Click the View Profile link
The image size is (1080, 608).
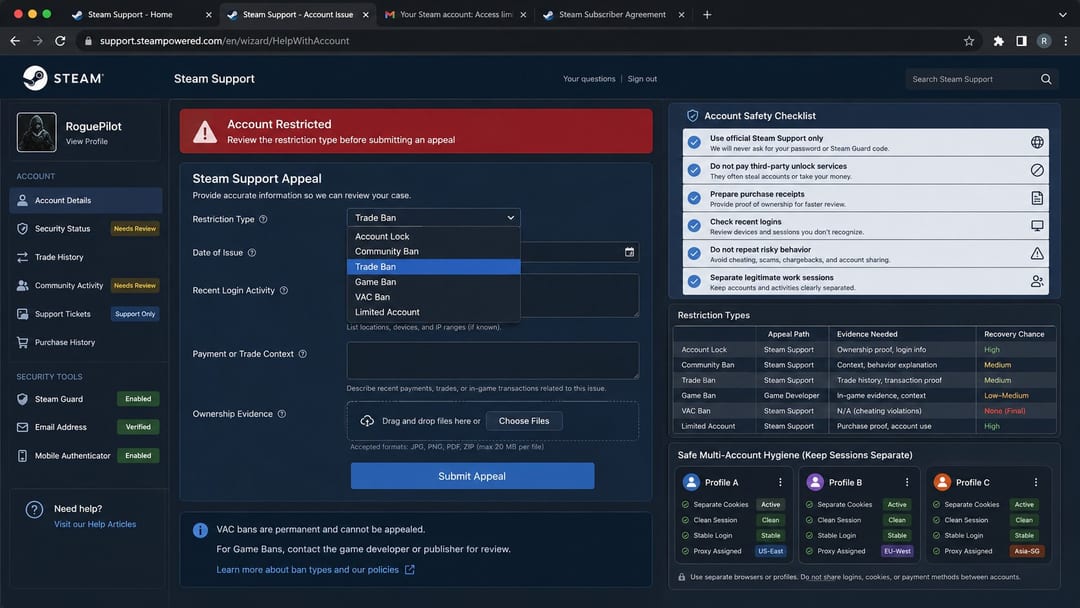click(x=87, y=141)
